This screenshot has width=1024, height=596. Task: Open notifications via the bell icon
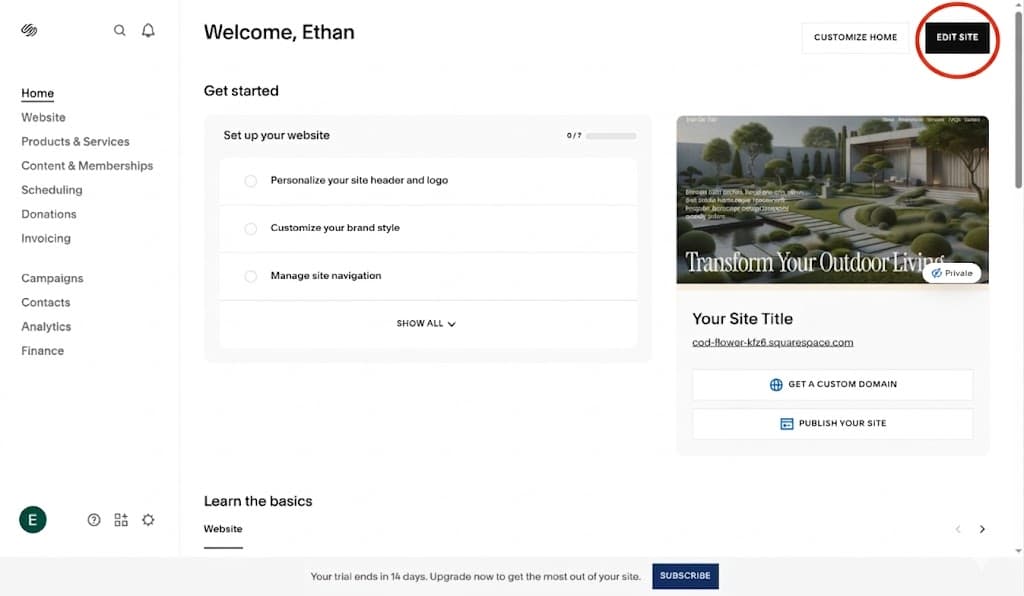[x=147, y=30]
